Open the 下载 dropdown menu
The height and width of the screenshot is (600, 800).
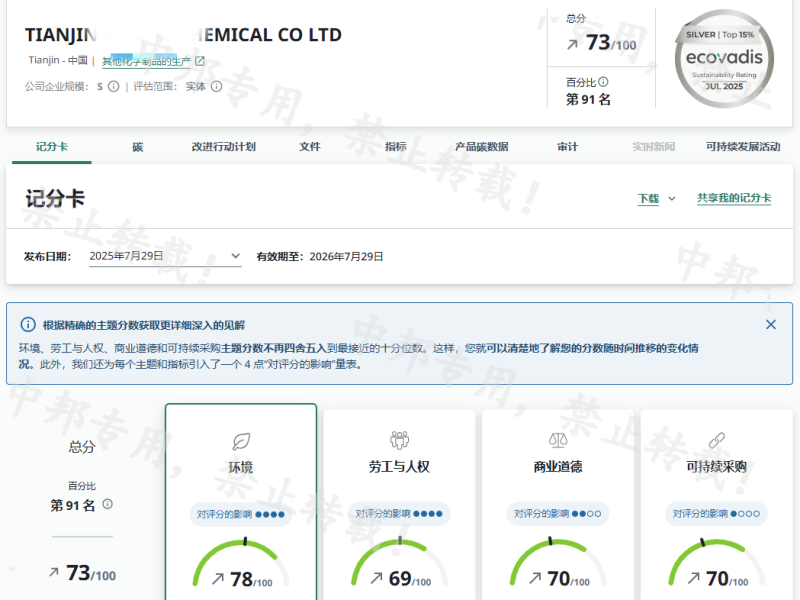(657, 199)
